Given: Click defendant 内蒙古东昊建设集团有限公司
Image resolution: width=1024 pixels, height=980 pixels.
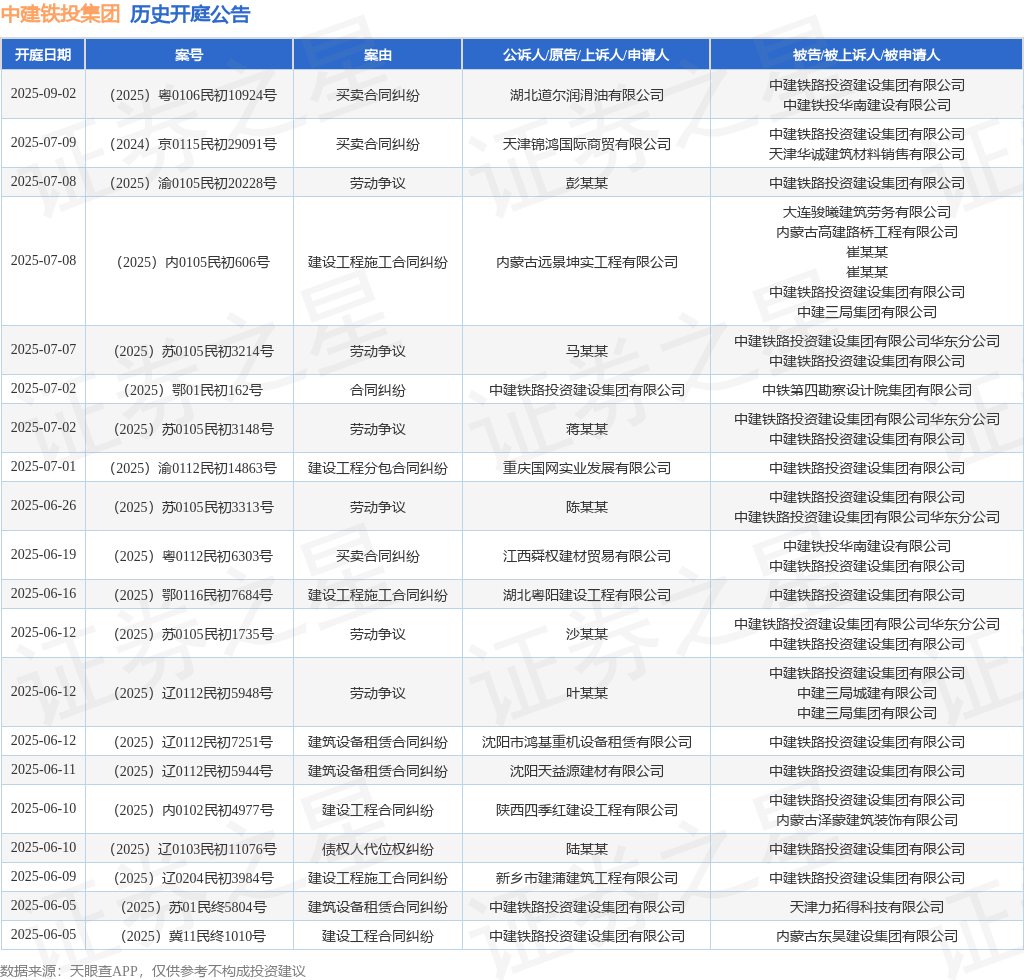Looking at the screenshot, I should coord(867,936).
